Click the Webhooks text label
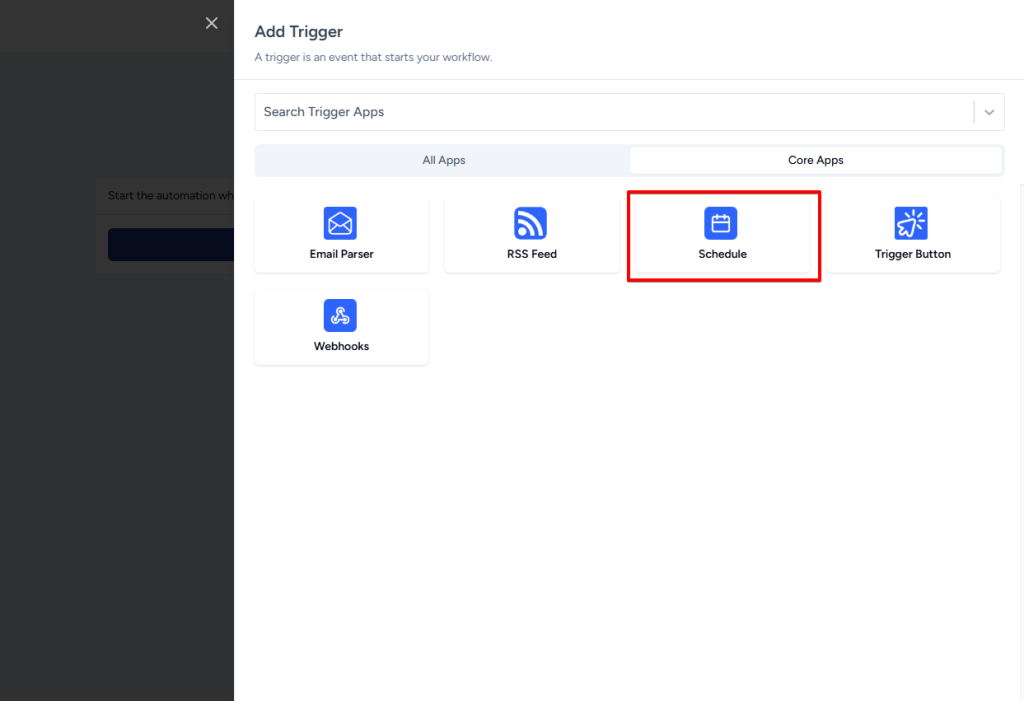The height and width of the screenshot is (701, 1024). coord(341,346)
